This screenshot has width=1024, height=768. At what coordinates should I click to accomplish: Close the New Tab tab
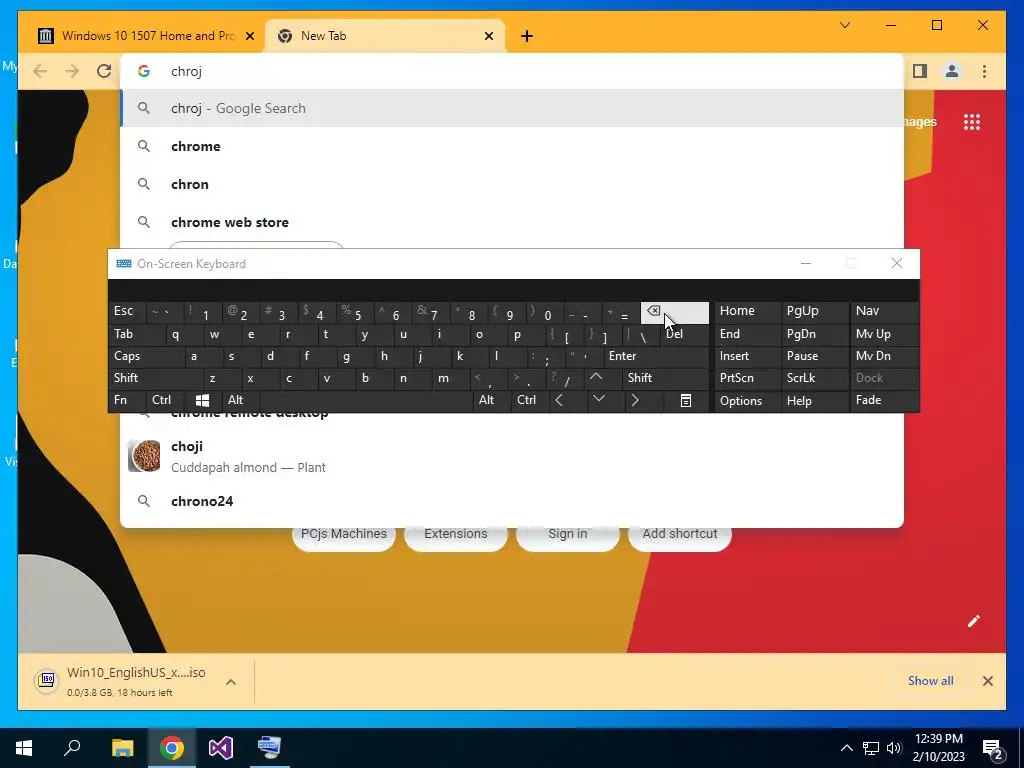pos(488,36)
